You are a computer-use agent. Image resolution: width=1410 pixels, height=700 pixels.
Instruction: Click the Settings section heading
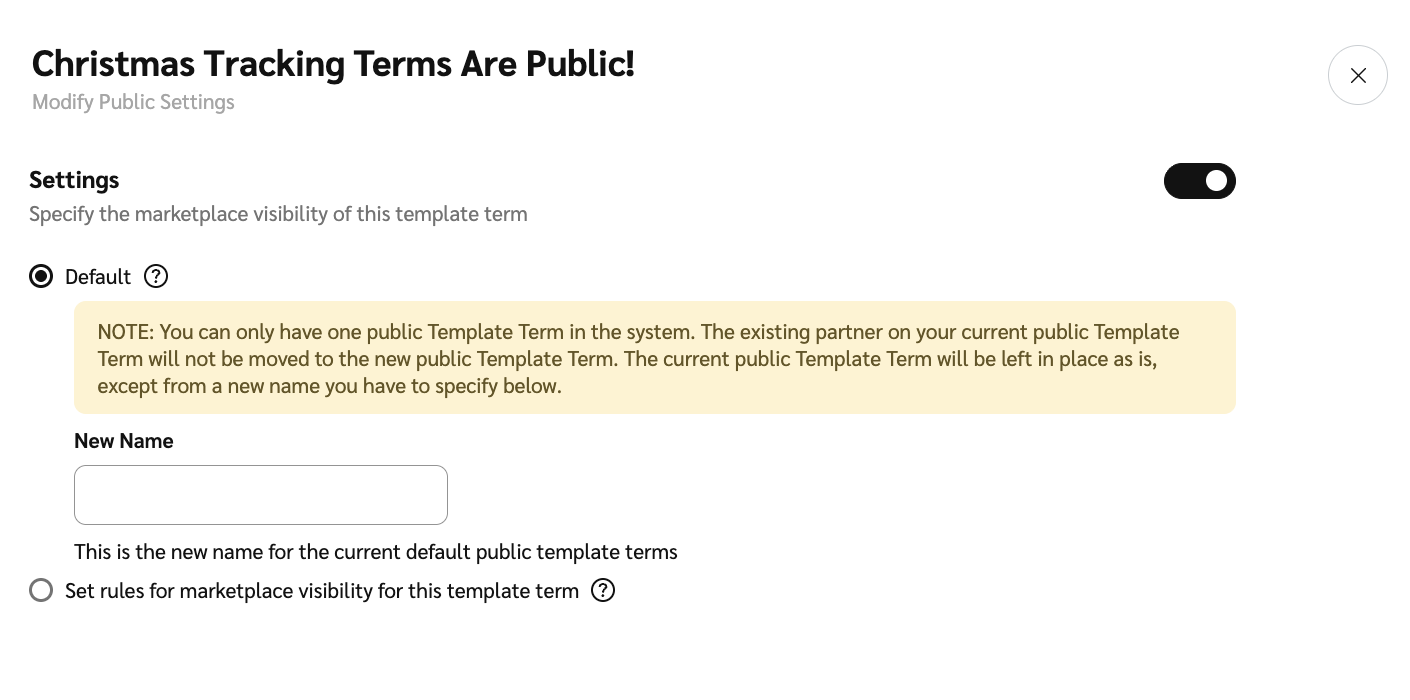[74, 180]
